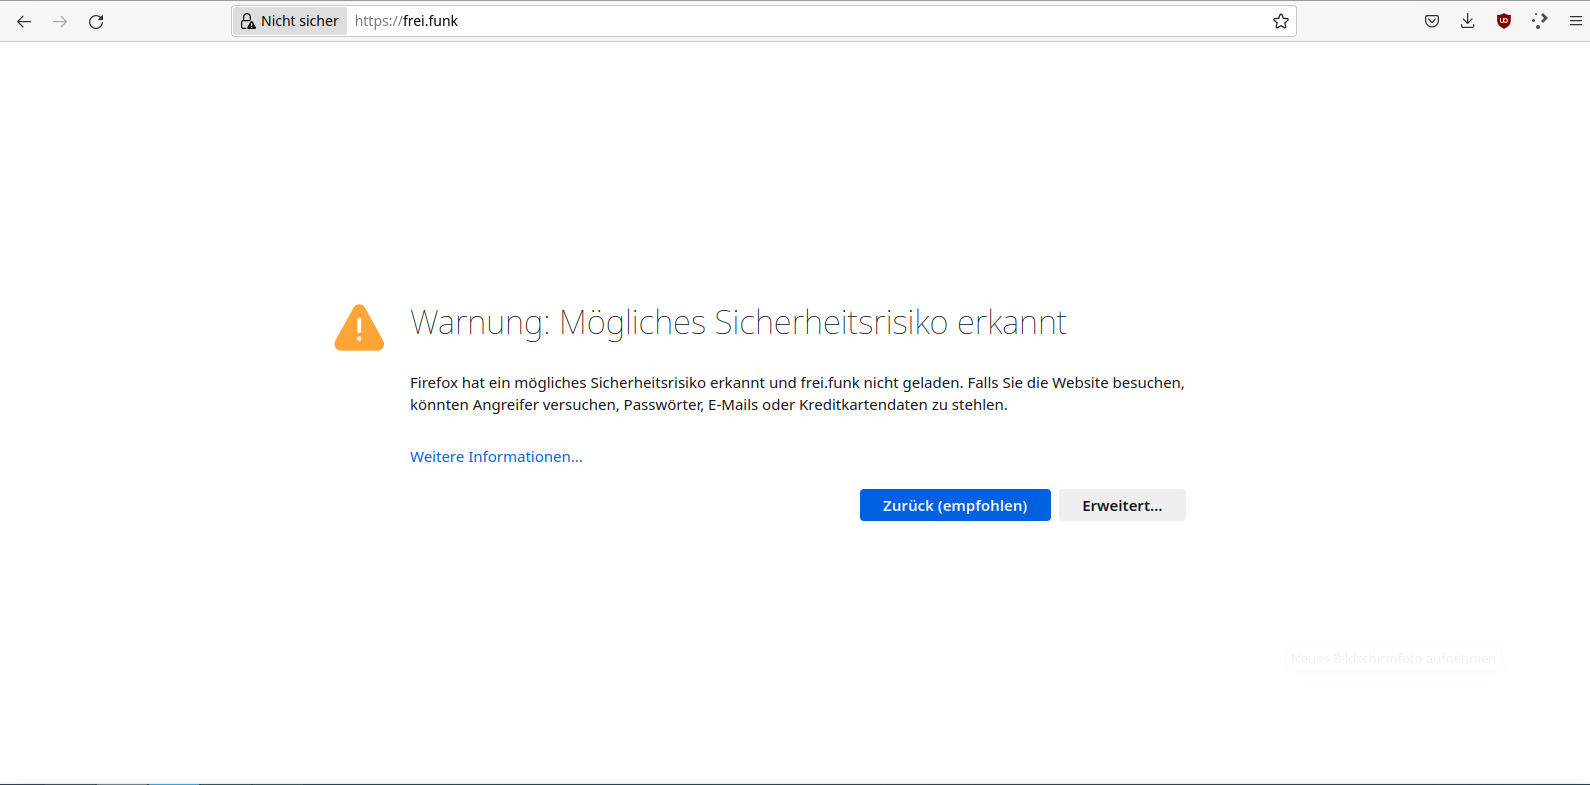Bookmark this page with the star icon
This screenshot has width=1590, height=785.
pyautogui.click(x=1280, y=21)
